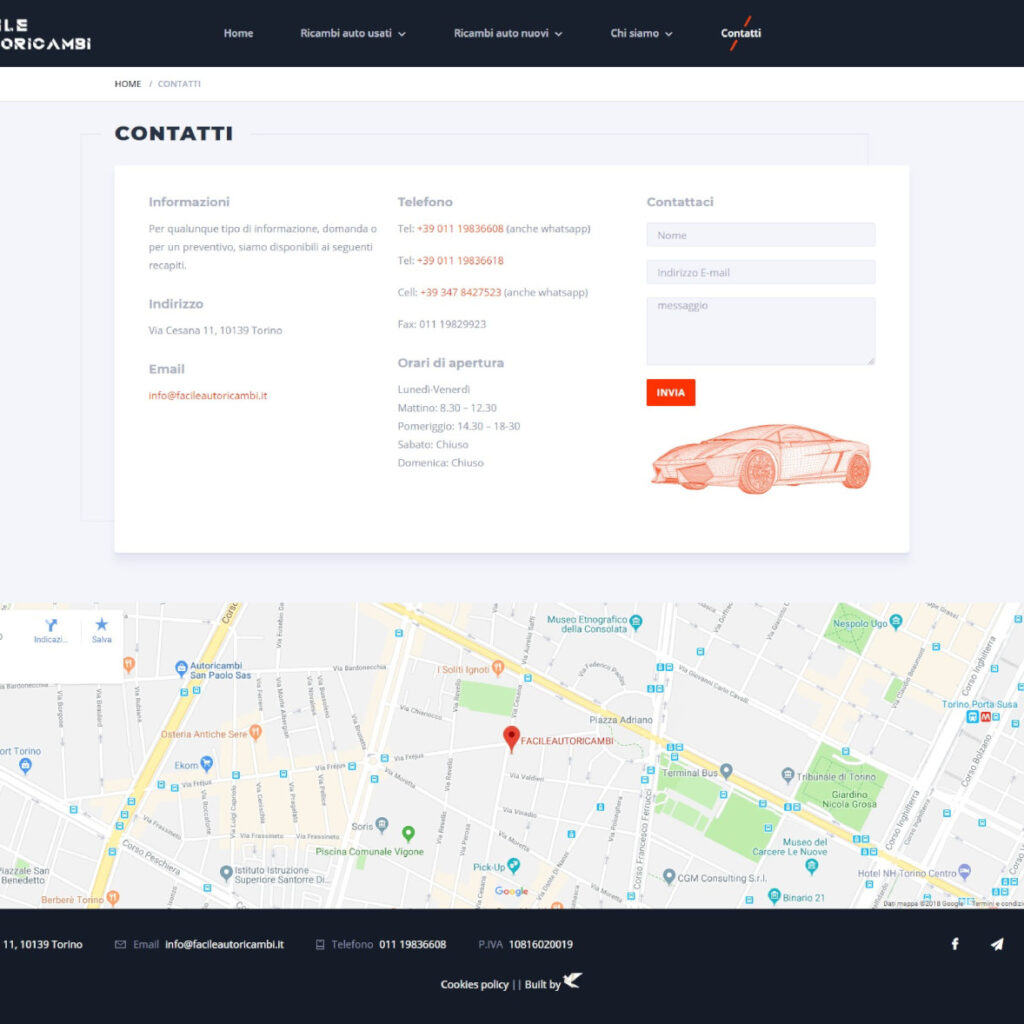Click the bird logo next to Built by
1024x1024 pixels.
[x=572, y=981]
